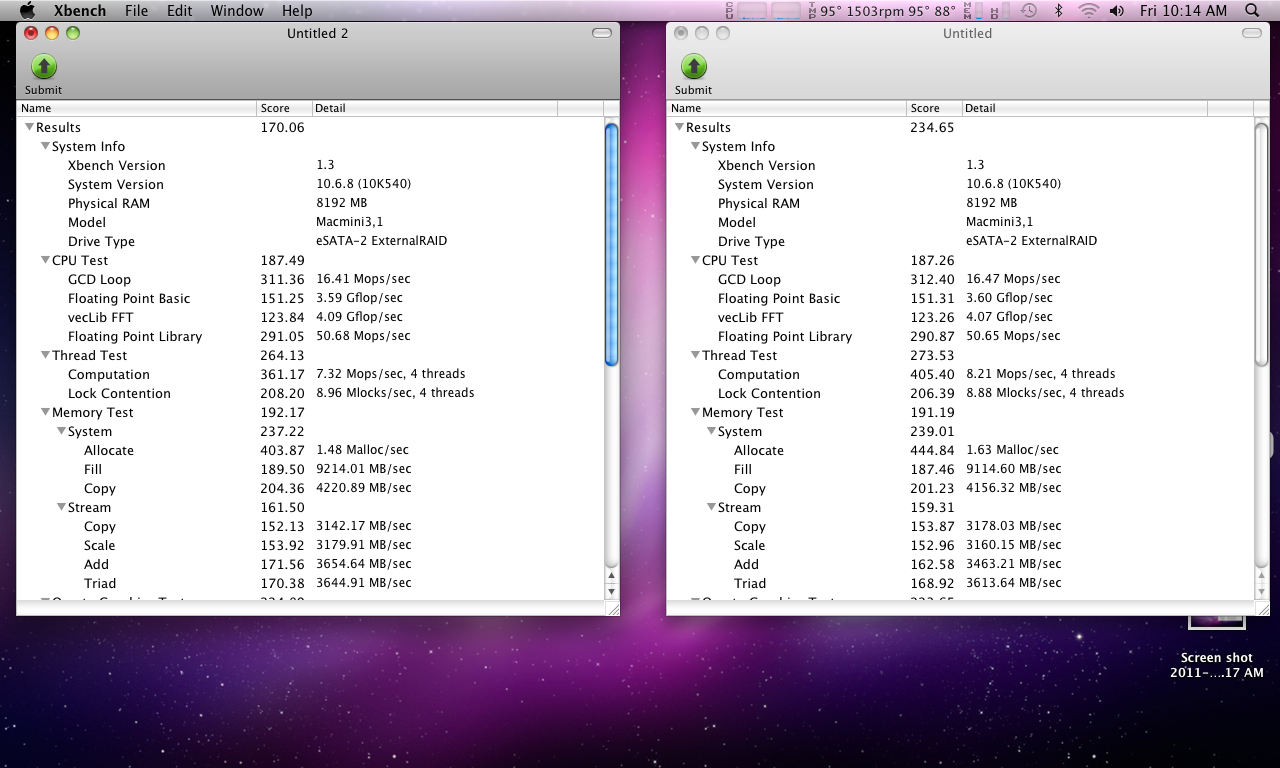Open the Help menu
Viewport: 1280px width, 768px height.
(297, 10)
